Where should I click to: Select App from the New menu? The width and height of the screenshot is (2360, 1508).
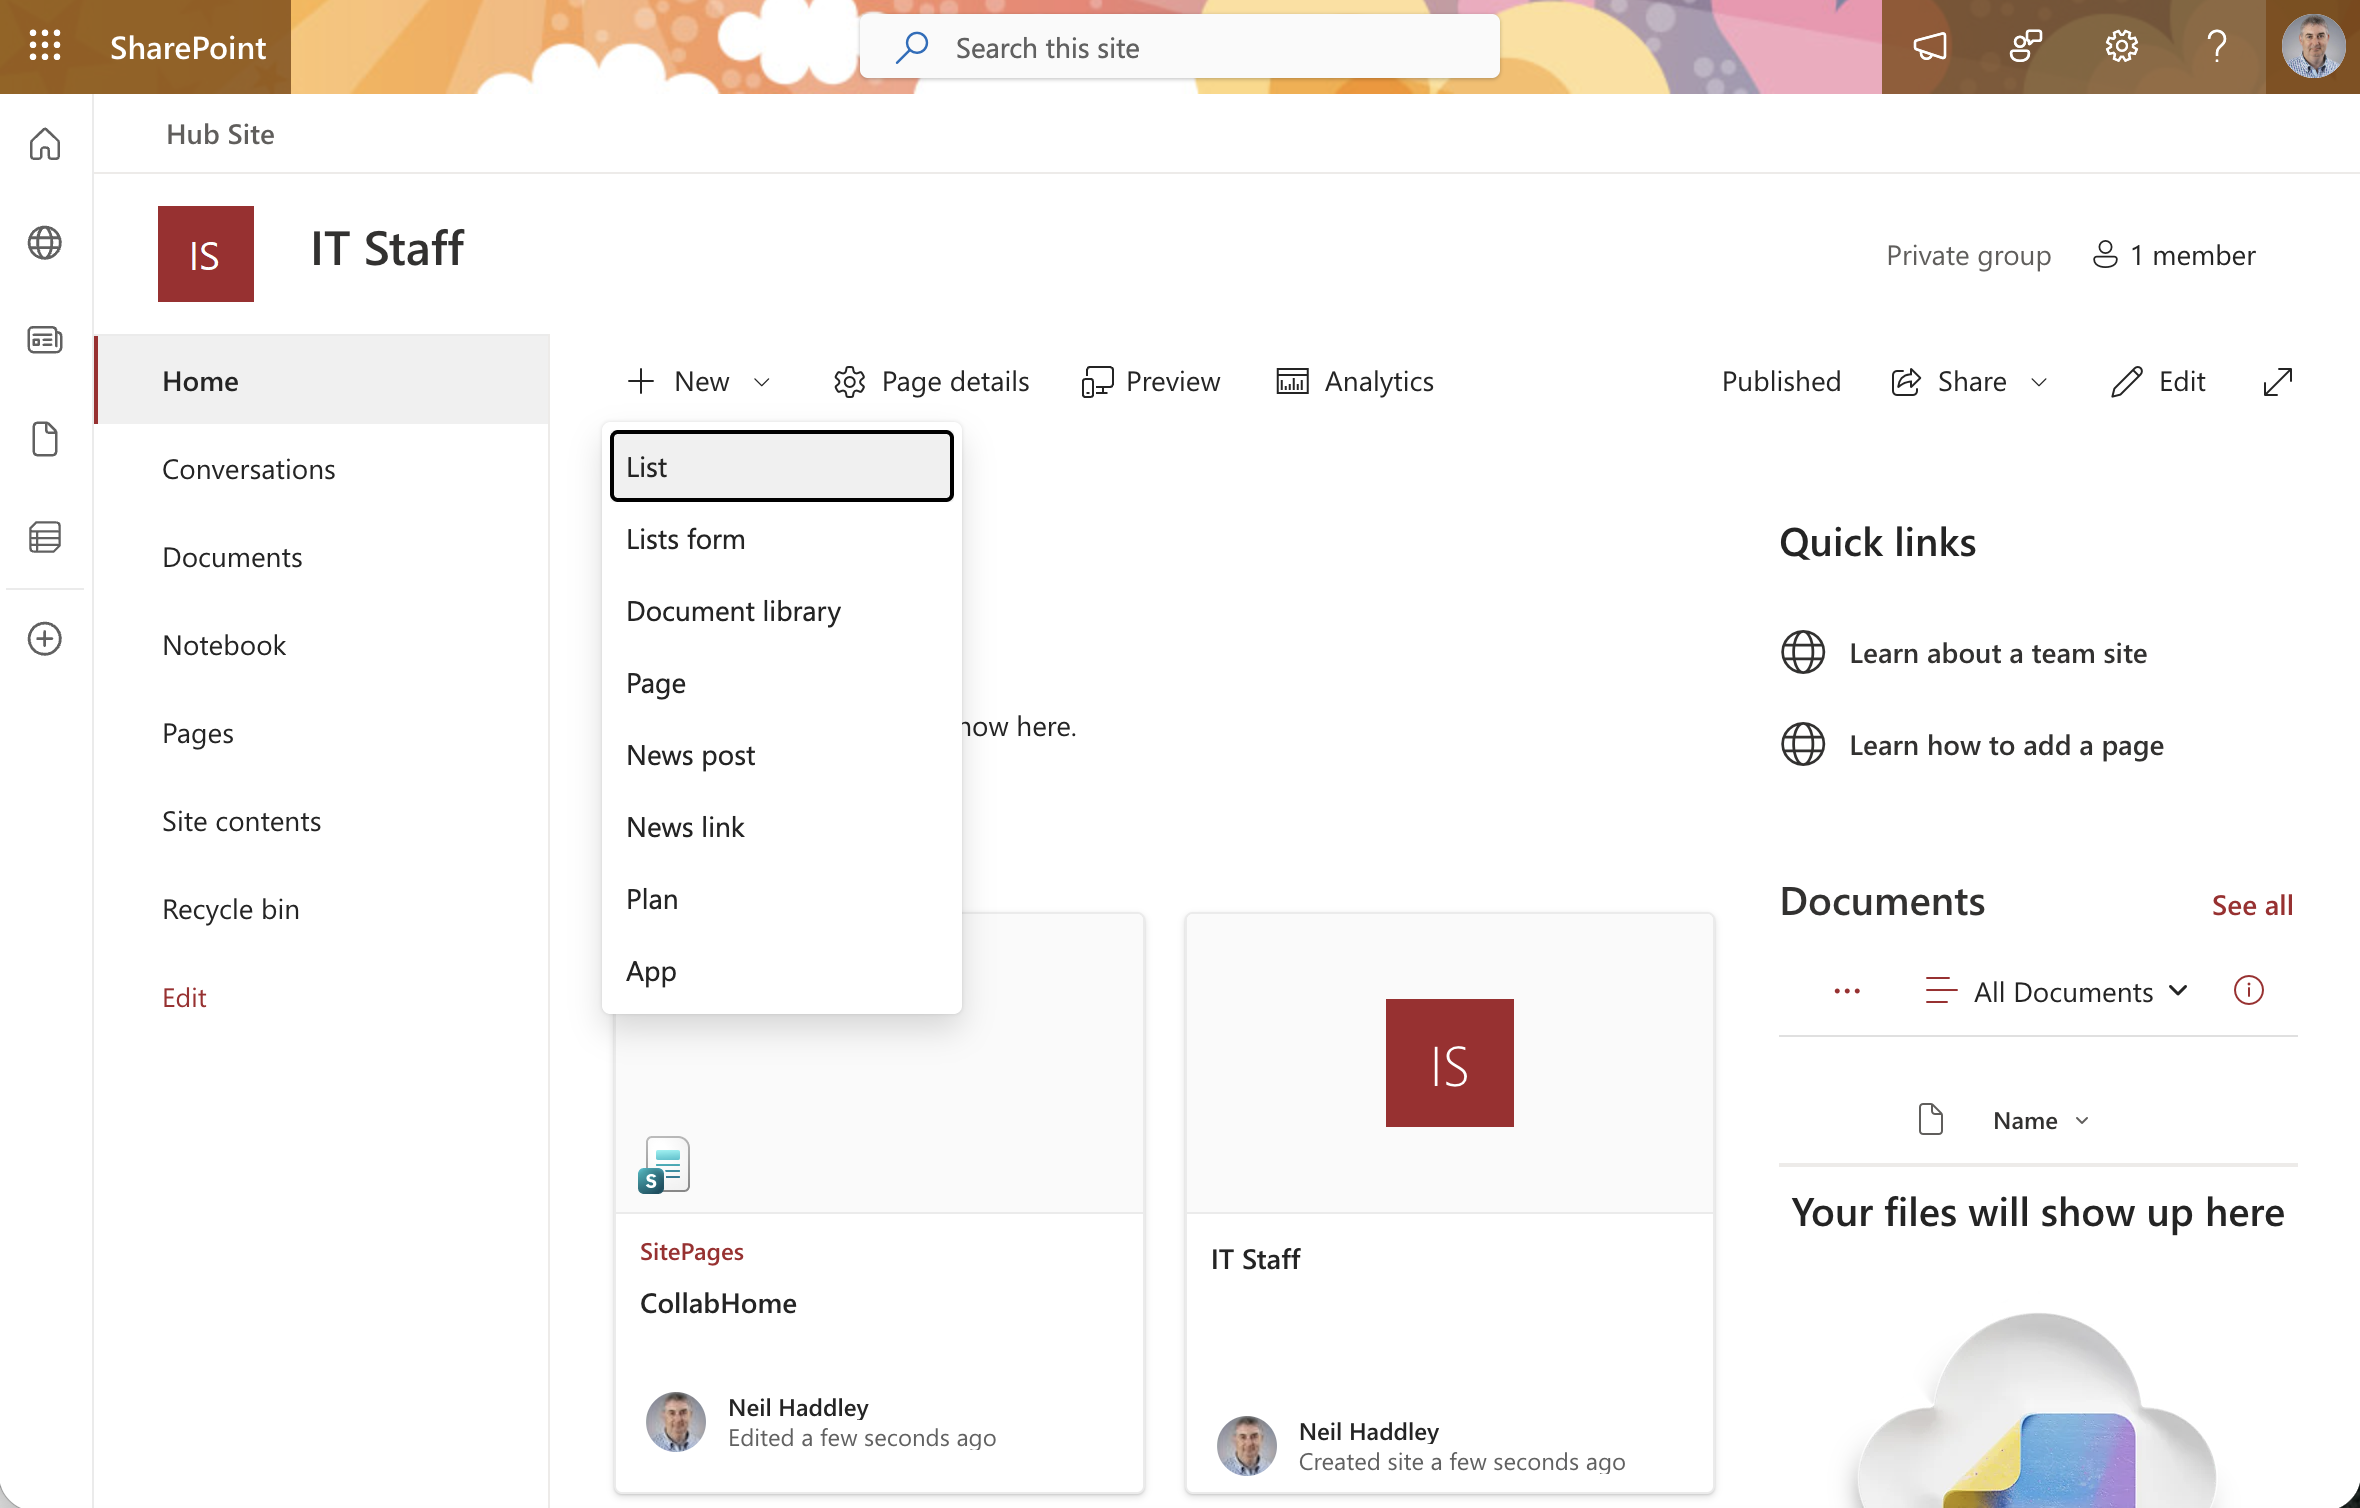(782, 971)
